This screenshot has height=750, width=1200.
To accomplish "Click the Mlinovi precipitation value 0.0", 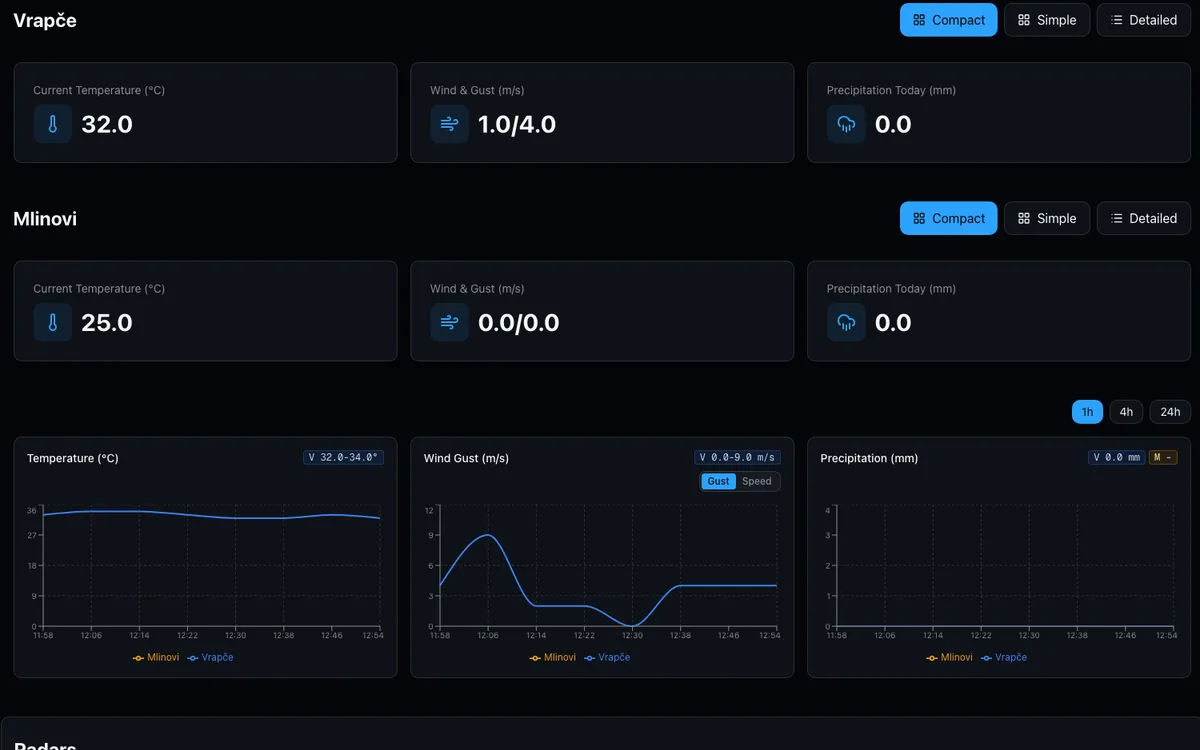I will click(x=893, y=322).
